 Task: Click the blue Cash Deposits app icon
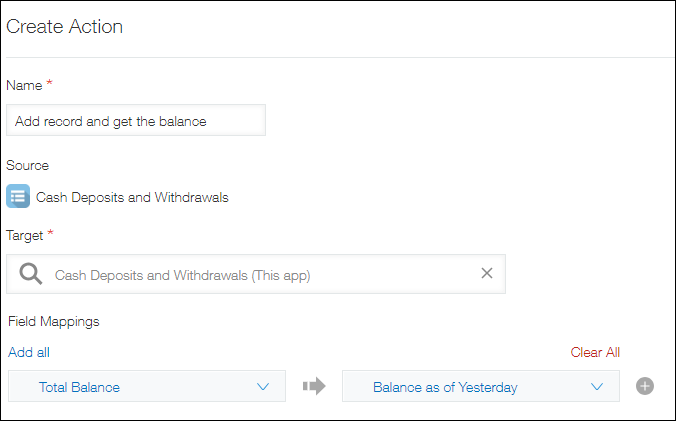(18, 196)
